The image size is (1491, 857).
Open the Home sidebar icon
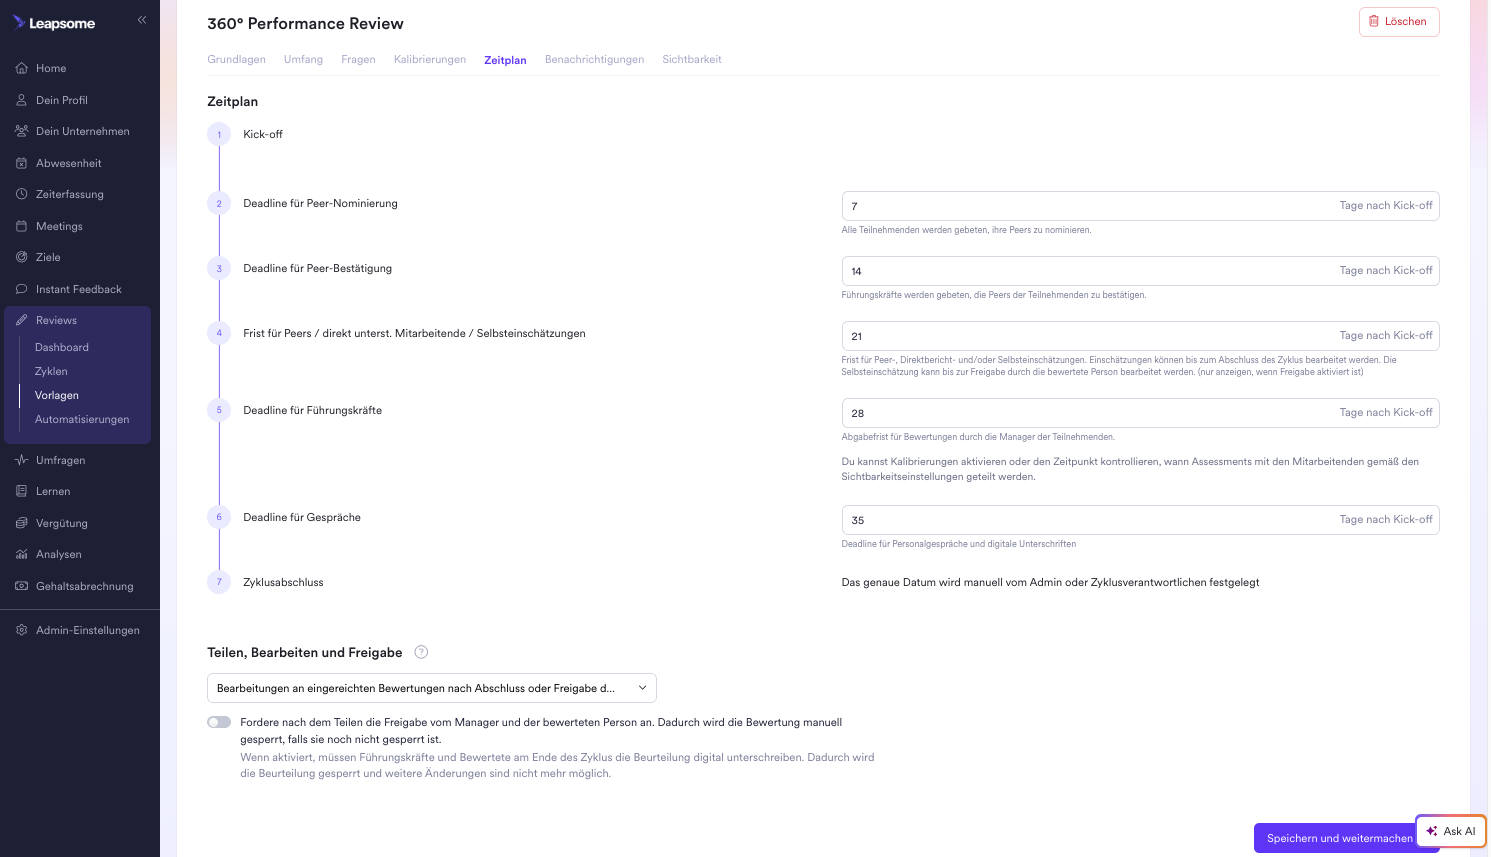coord(21,68)
